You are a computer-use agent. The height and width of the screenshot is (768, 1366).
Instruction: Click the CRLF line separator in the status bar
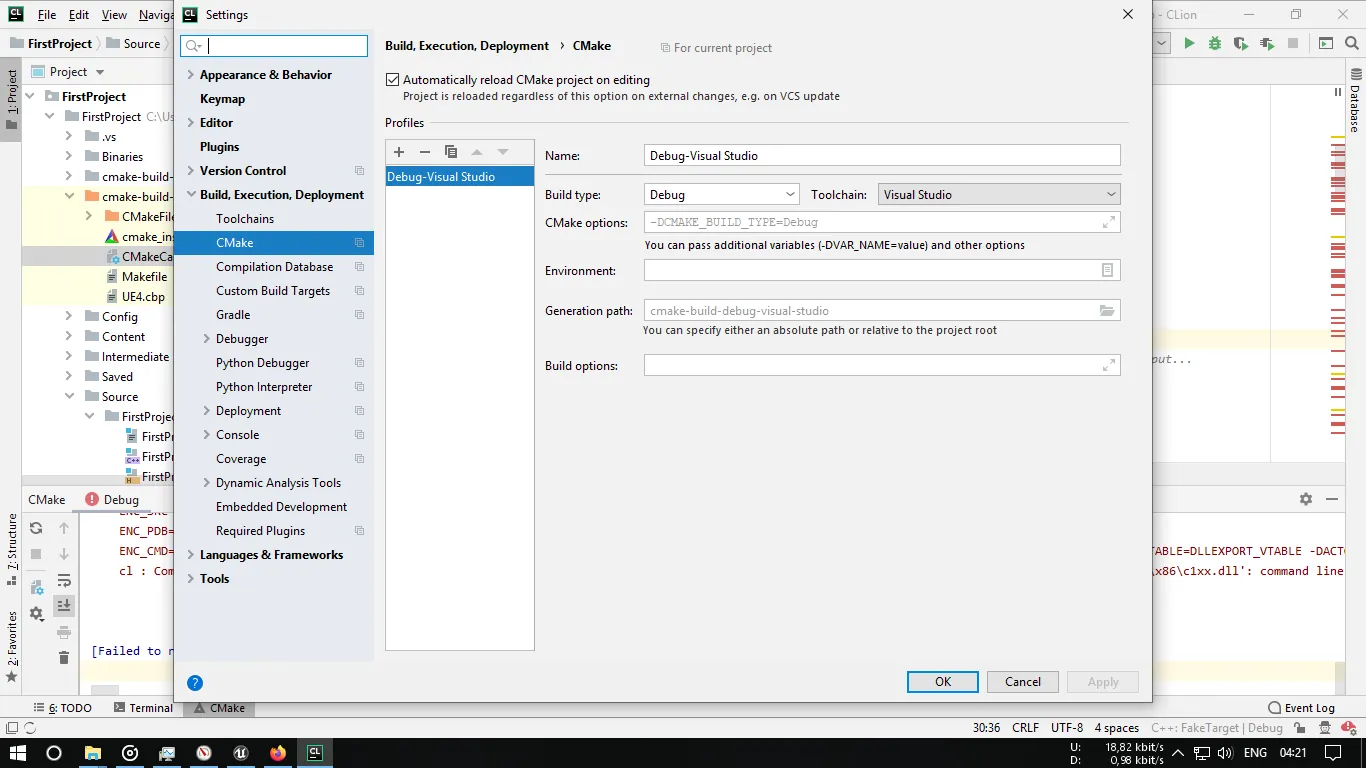pyautogui.click(x=1025, y=728)
